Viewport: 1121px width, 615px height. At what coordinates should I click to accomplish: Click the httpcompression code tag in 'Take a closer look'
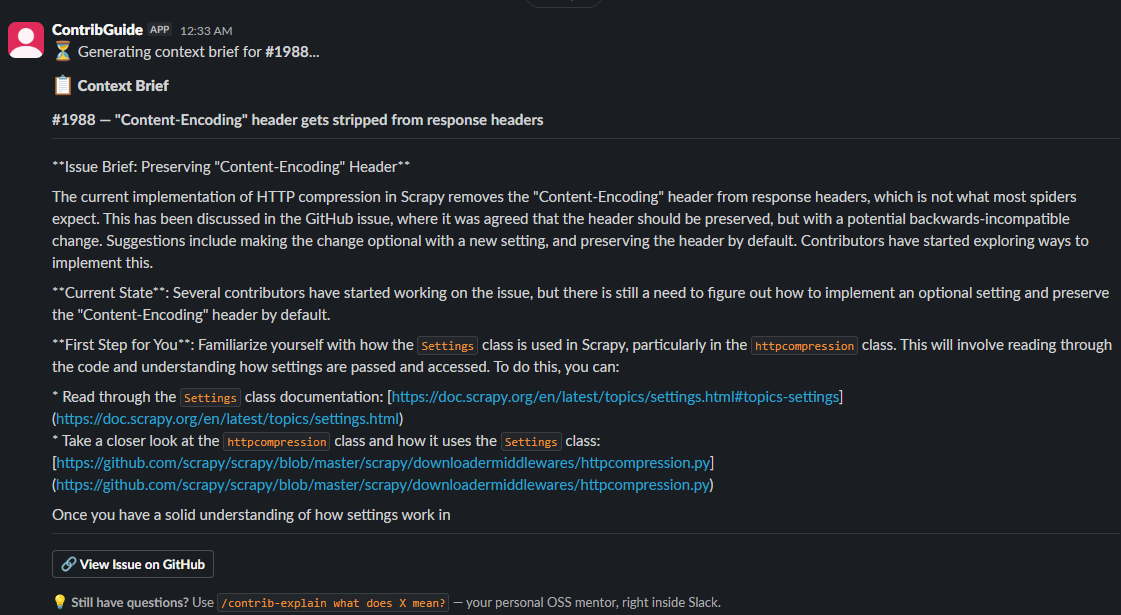[x=277, y=442]
